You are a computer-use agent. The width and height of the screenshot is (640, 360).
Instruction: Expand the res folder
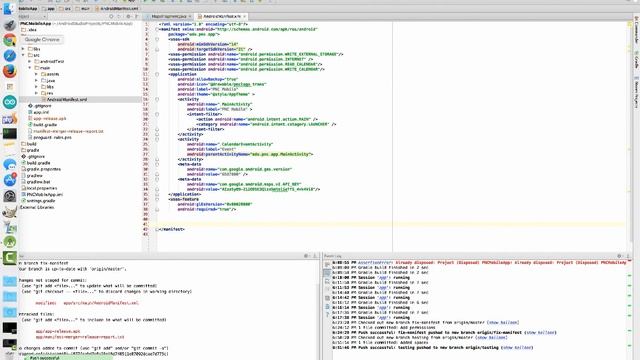36,93
